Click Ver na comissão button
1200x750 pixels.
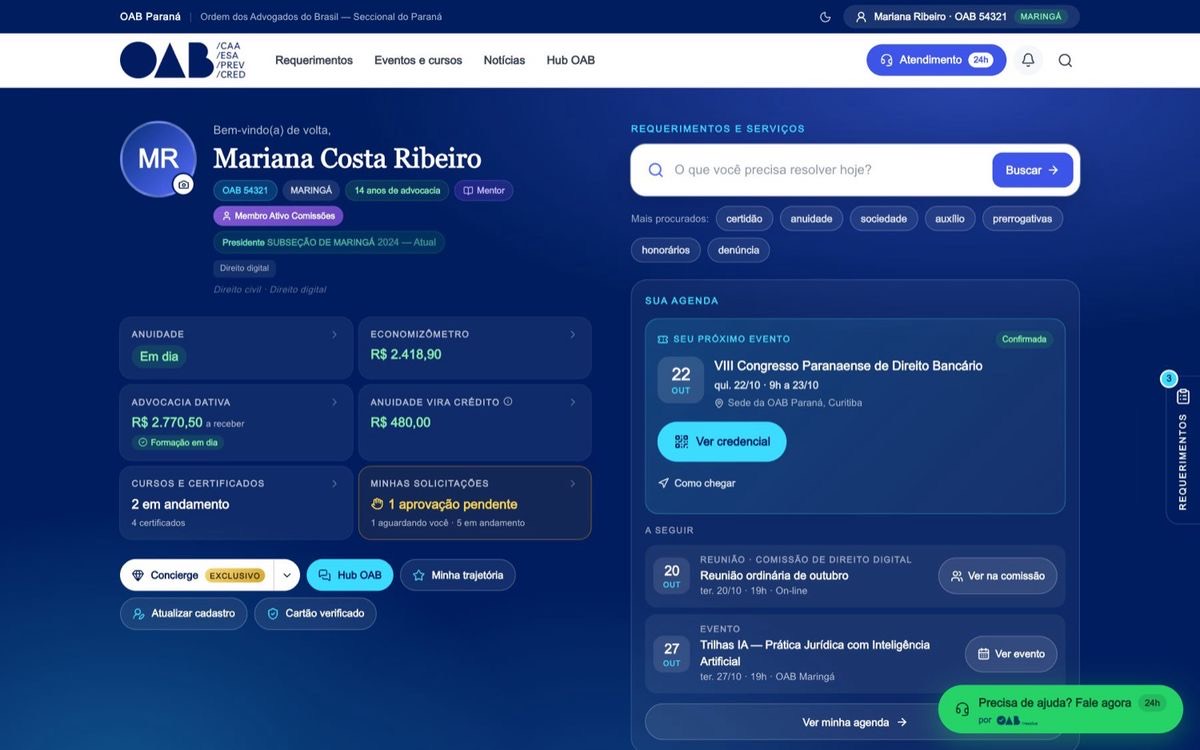point(997,576)
